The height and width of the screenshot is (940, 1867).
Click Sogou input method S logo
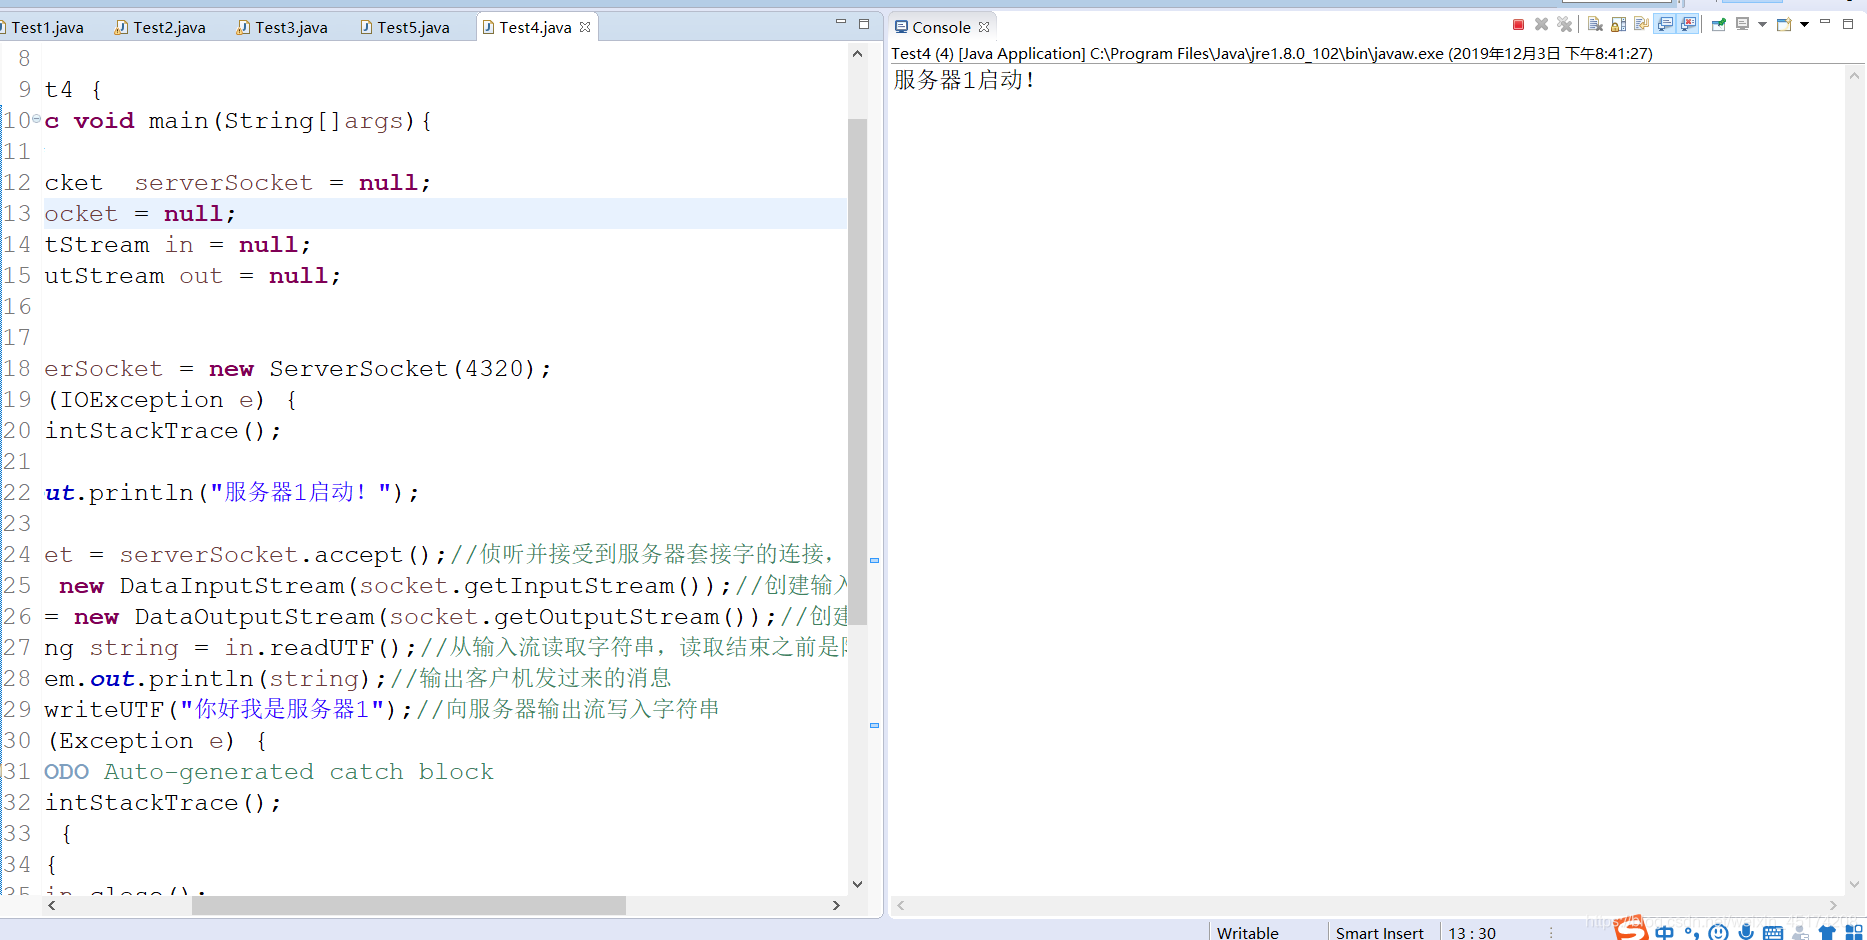(x=1631, y=928)
